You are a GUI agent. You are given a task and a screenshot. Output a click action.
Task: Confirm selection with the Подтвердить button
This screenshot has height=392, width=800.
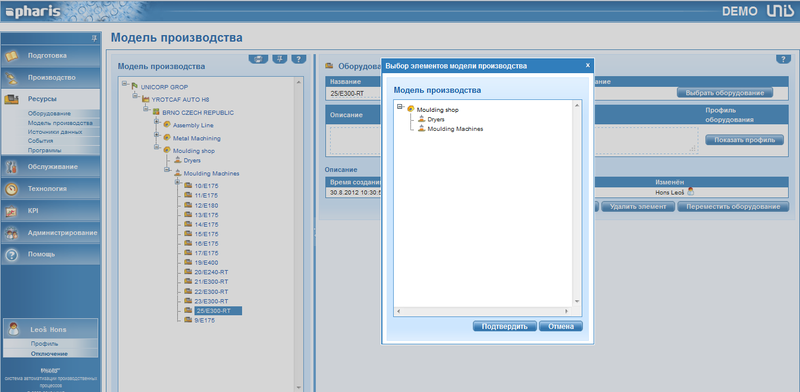[x=505, y=326]
